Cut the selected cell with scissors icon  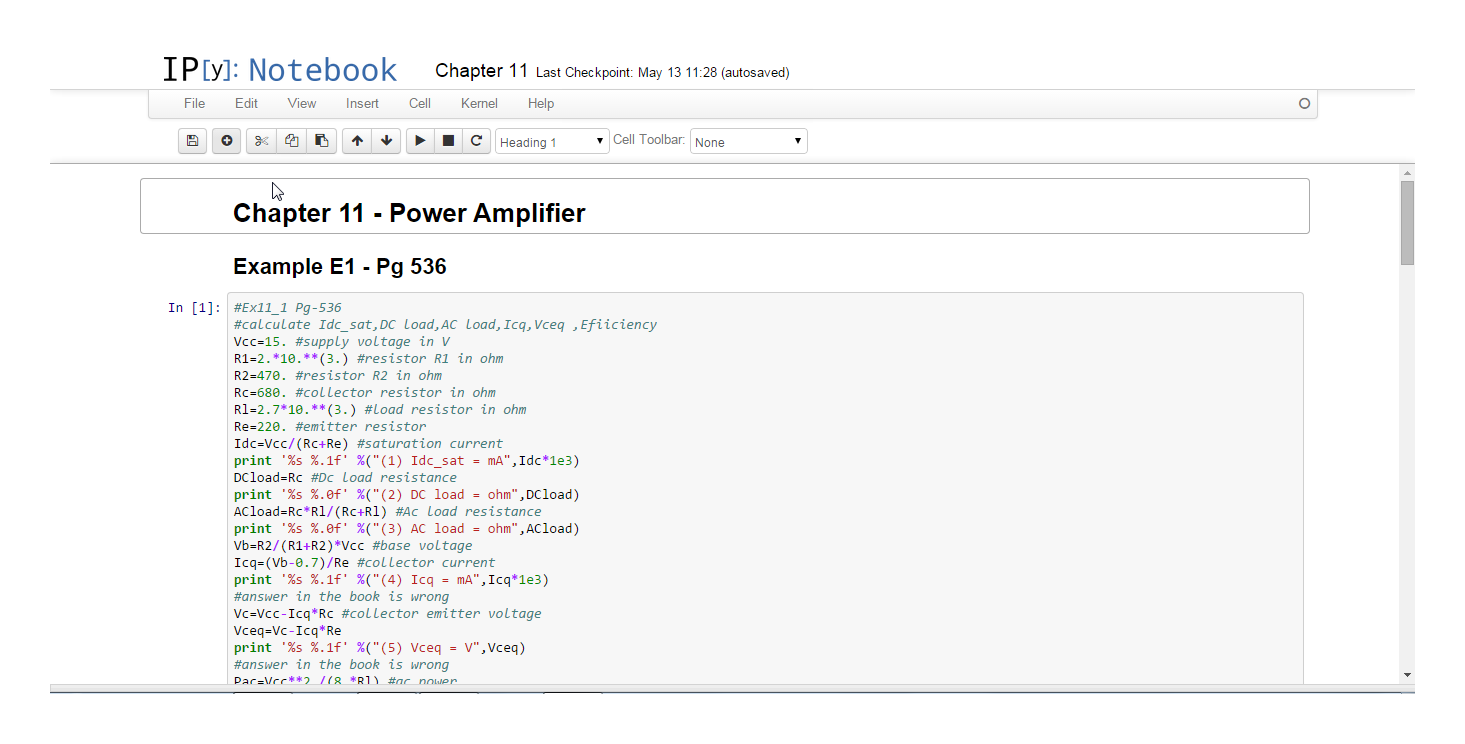click(261, 141)
